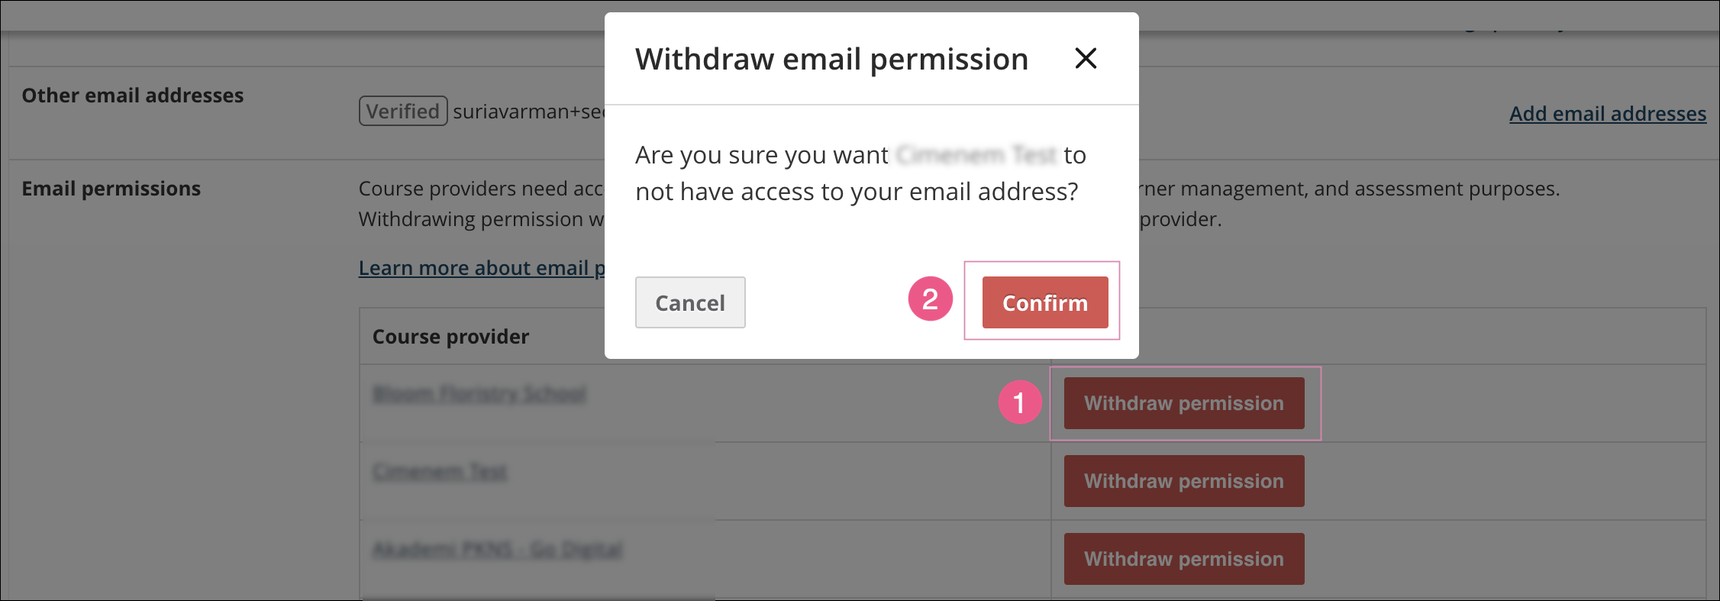Click the Other email addresses label
1720x601 pixels.
(132, 96)
